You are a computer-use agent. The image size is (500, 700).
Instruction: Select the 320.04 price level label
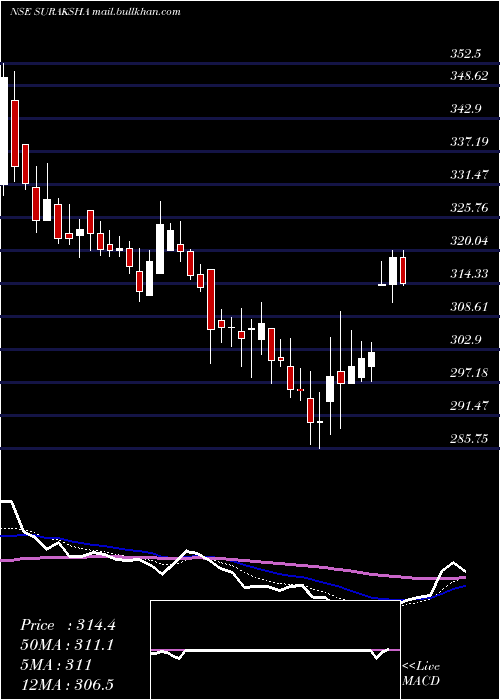click(469, 241)
